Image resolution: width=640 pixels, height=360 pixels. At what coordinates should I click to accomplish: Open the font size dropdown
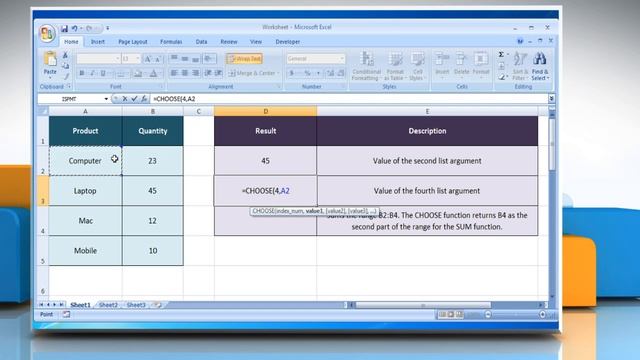[x=138, y=59]
